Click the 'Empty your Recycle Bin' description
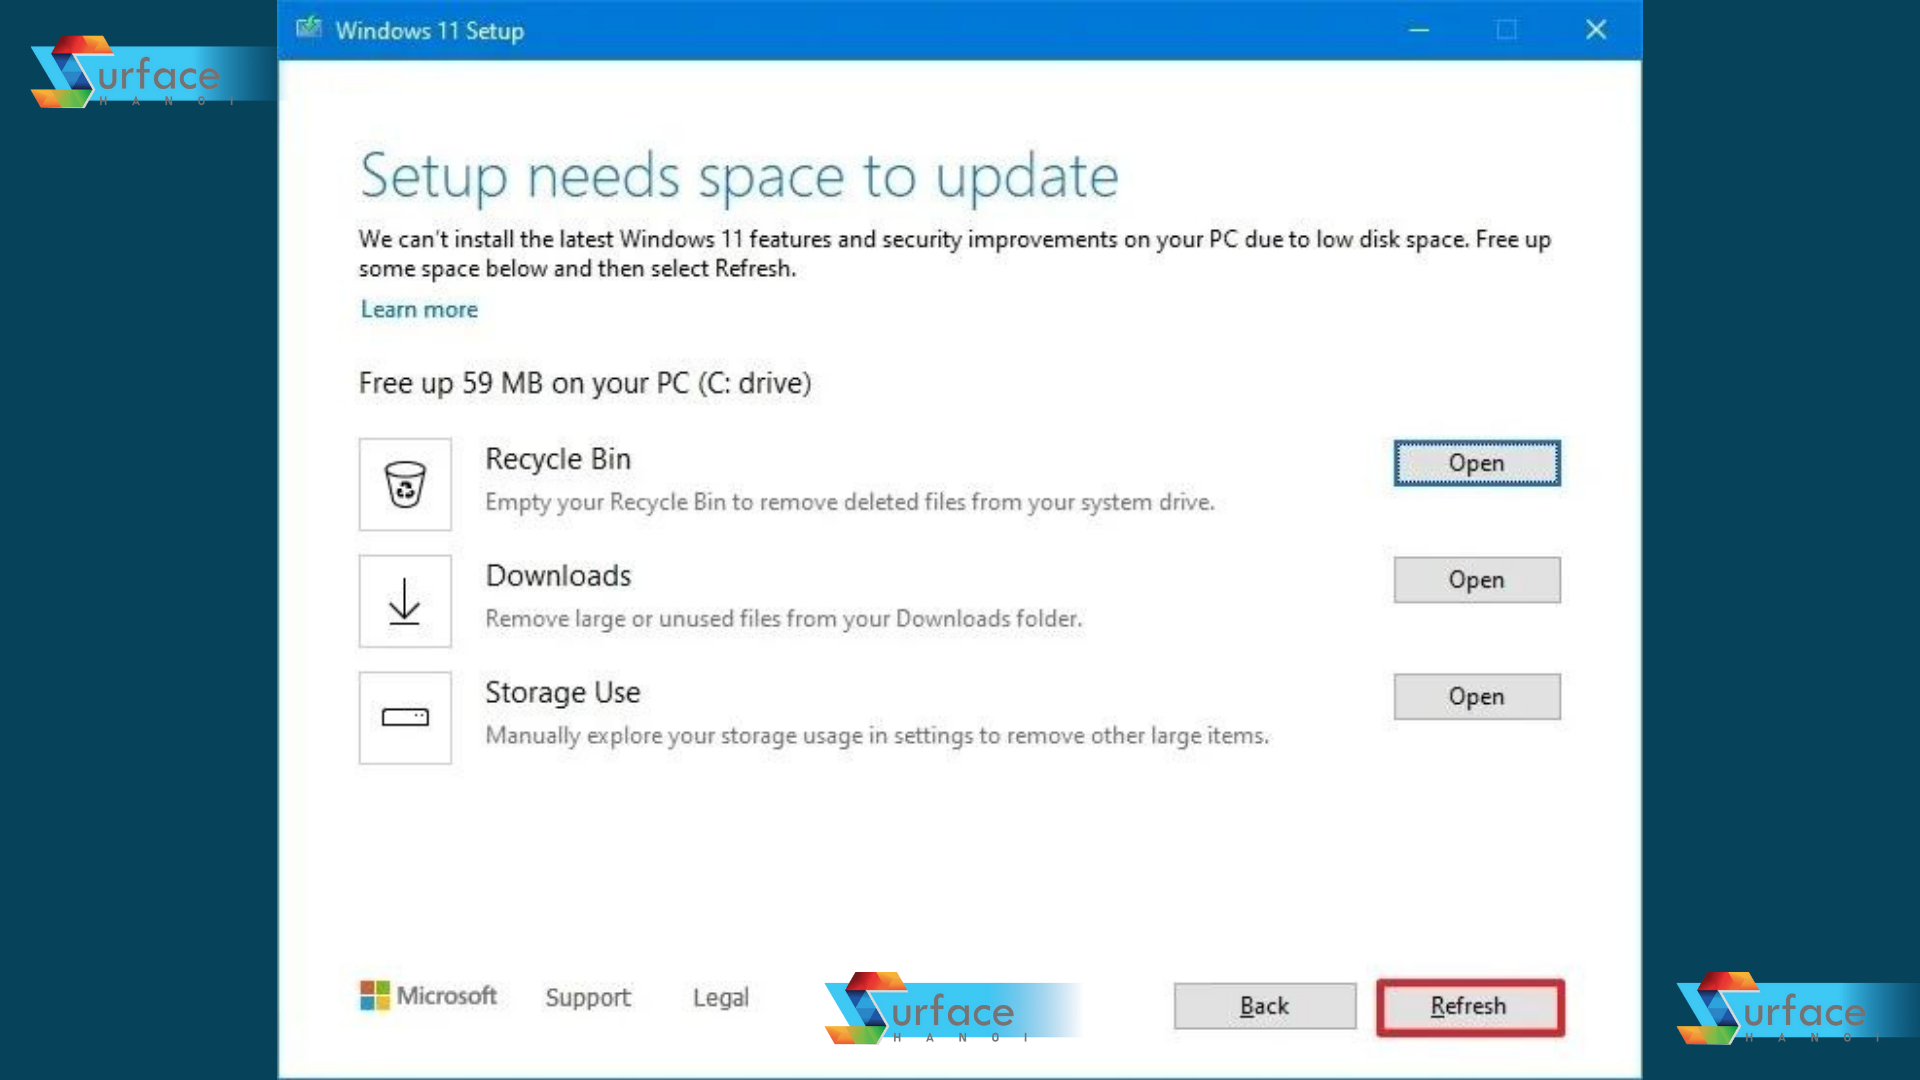Screen dimensions: 1920x1080 850,502
